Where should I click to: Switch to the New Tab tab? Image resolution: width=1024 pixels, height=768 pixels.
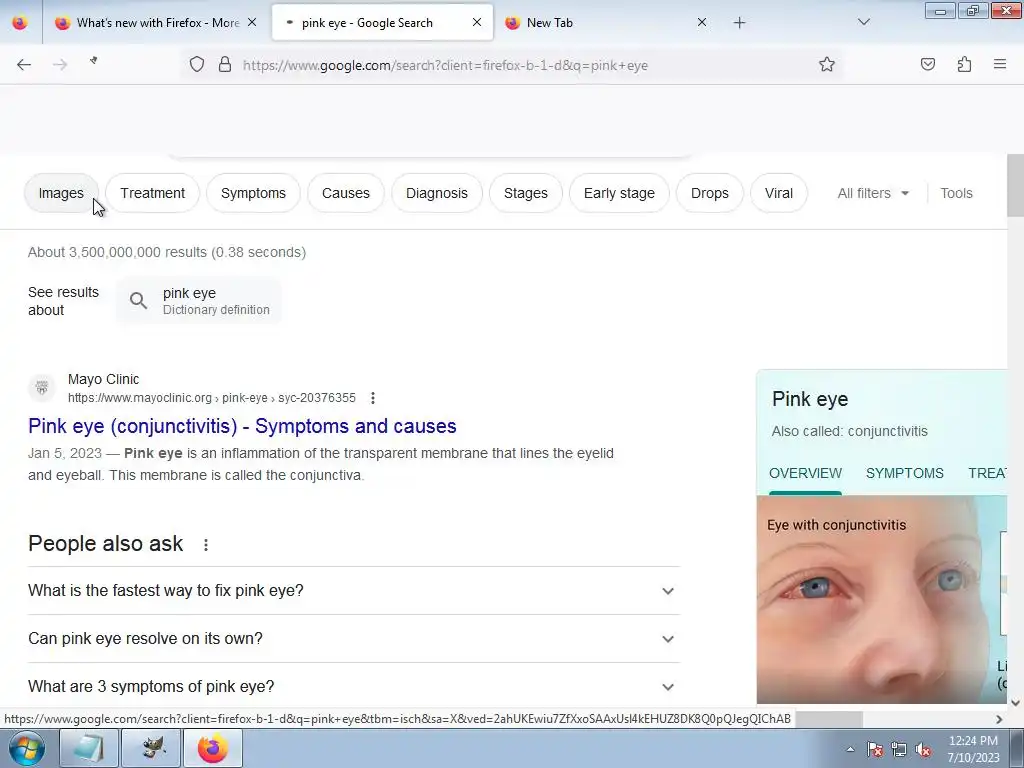pyautogui.click(x=606, y=23)
